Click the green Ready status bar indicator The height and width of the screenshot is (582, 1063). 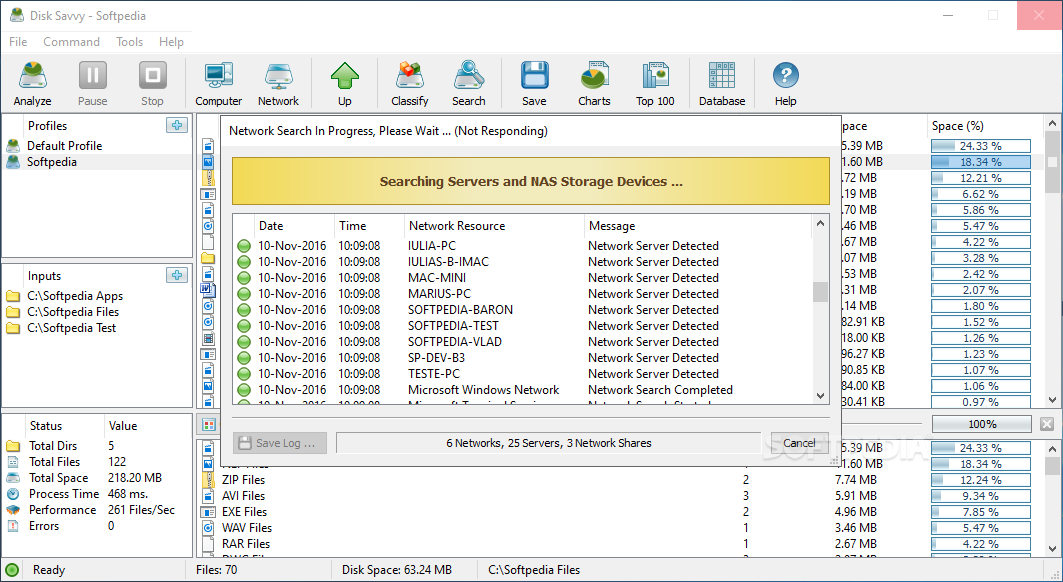pos(12,570)
